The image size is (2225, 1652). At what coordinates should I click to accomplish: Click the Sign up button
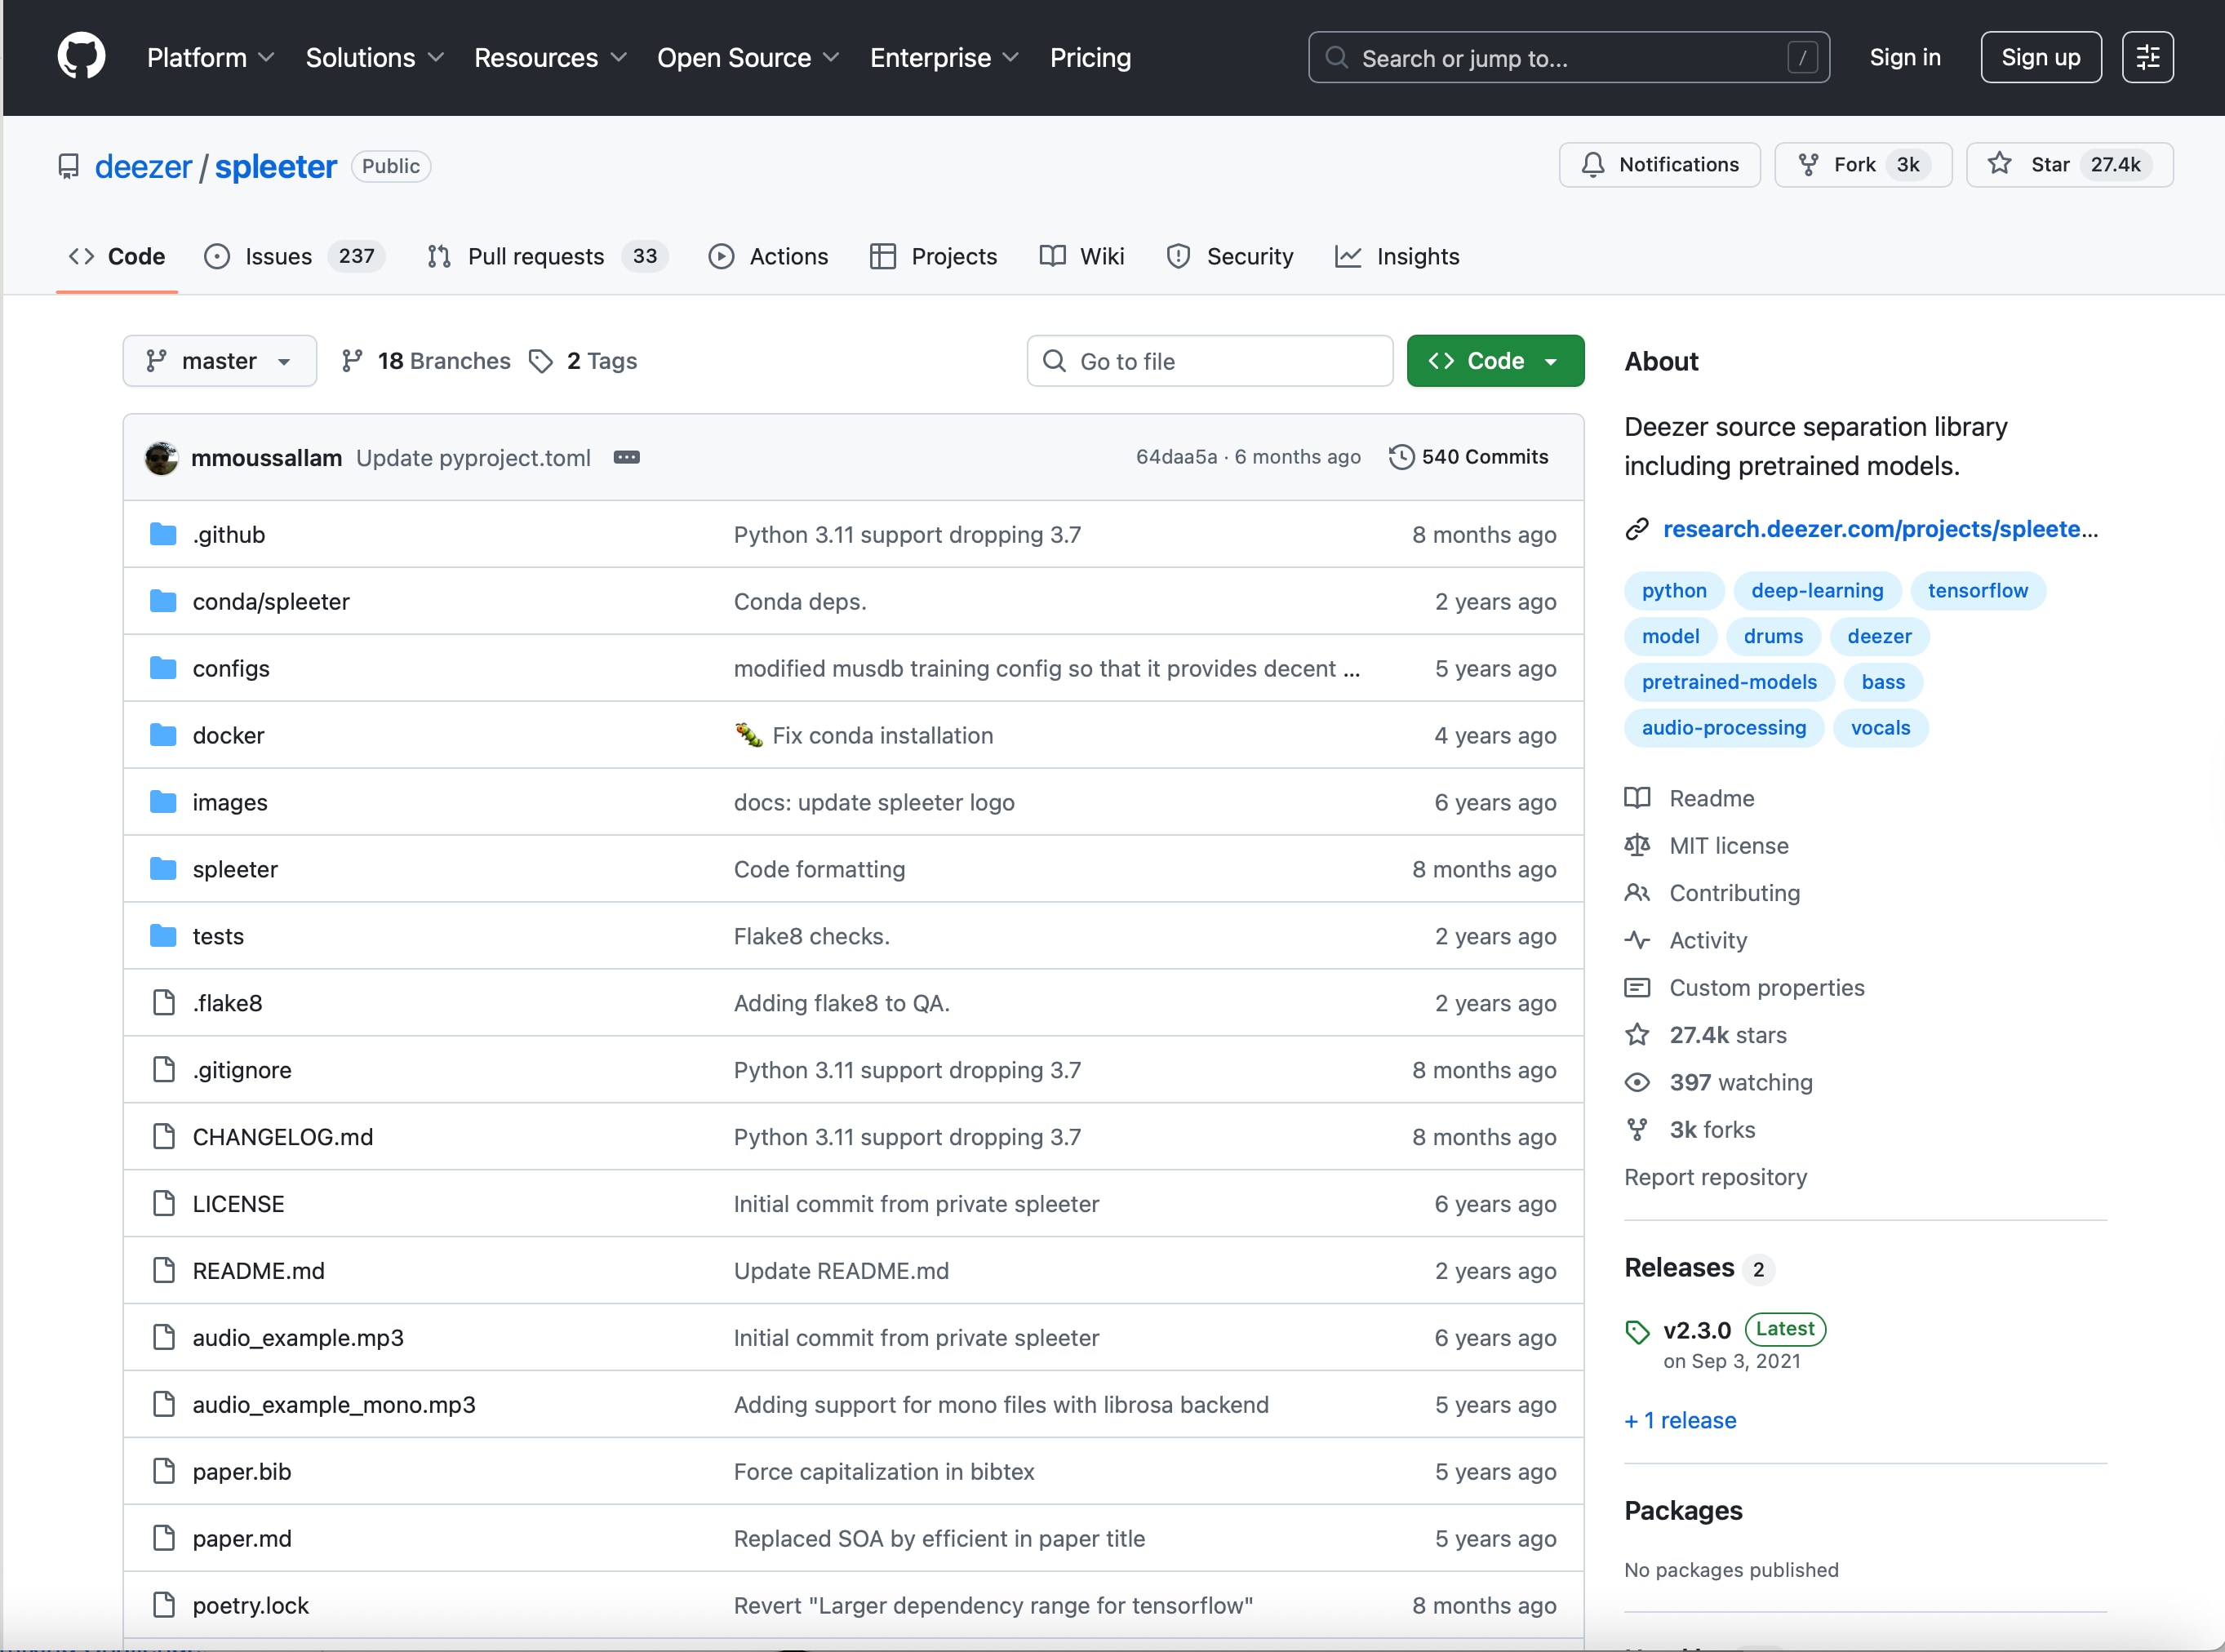[x=2040, y=57]
